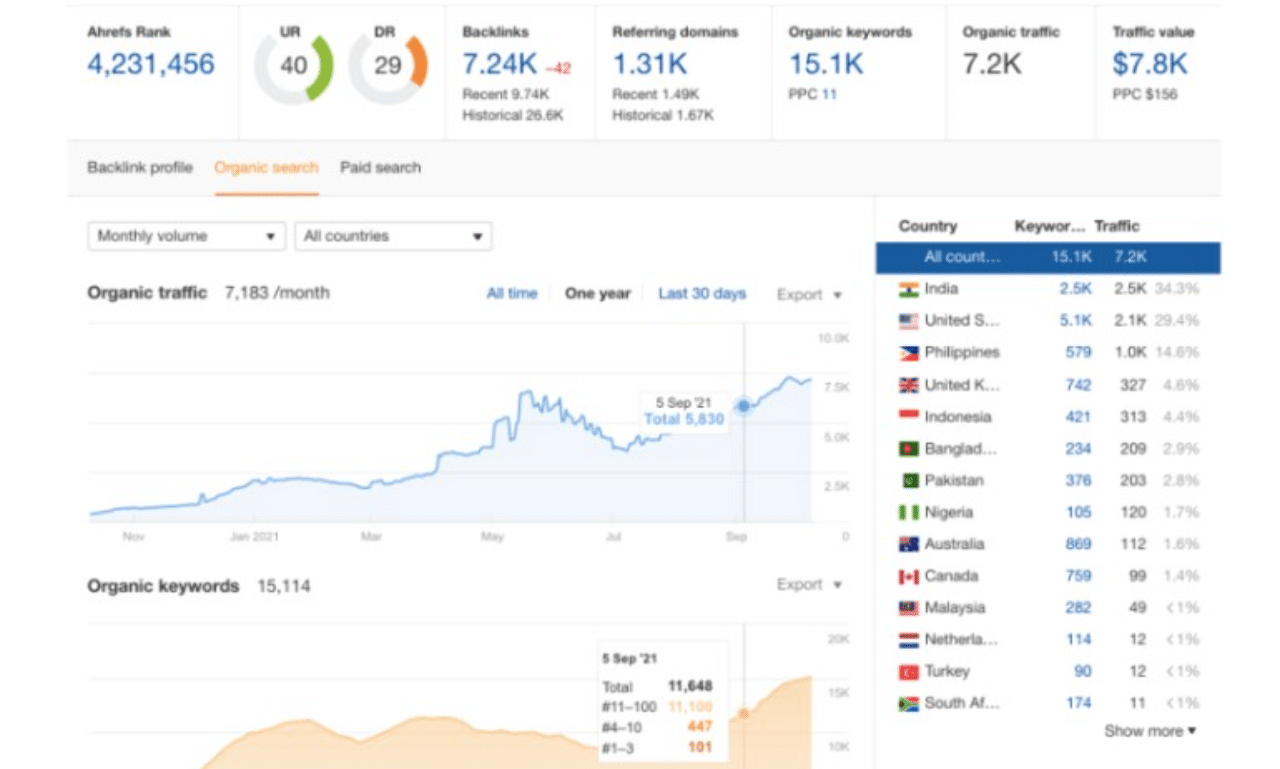
Task: Select the Last 30 days range
Action: 702,294
